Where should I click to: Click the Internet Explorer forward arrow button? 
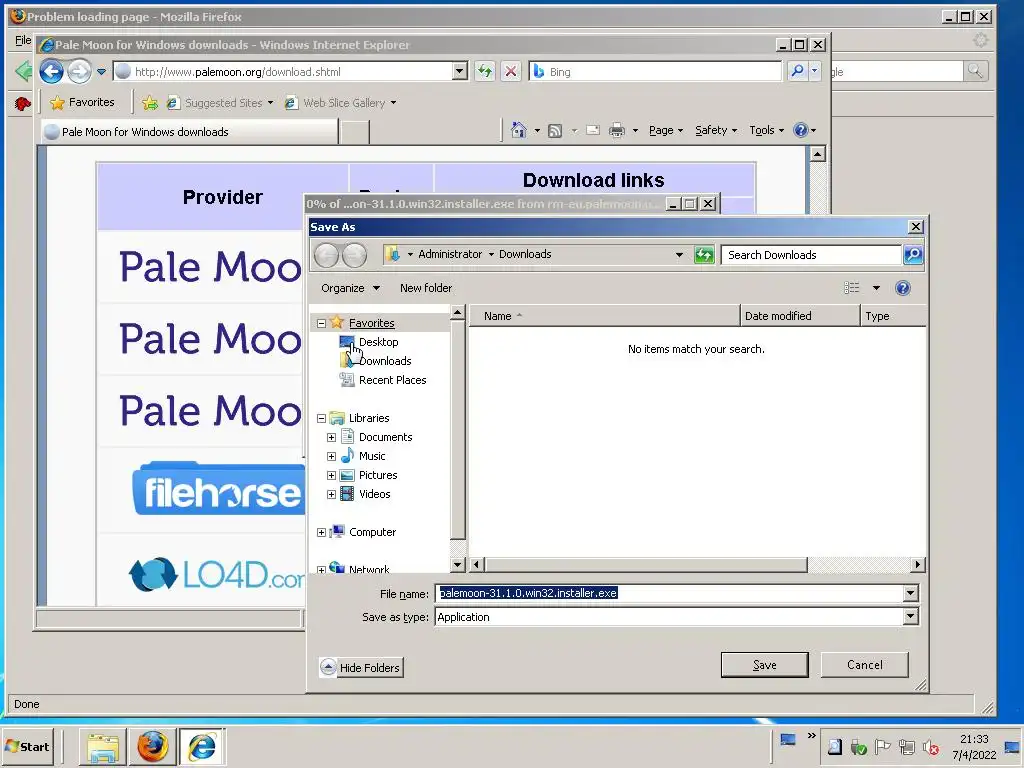[80, 71]
